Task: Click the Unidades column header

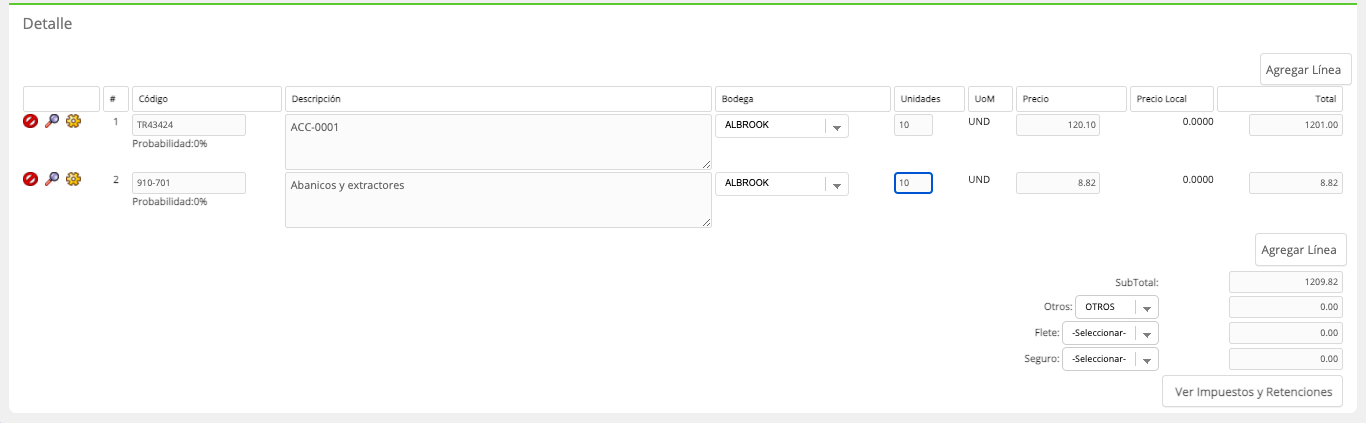Action: tap(929, 99)
